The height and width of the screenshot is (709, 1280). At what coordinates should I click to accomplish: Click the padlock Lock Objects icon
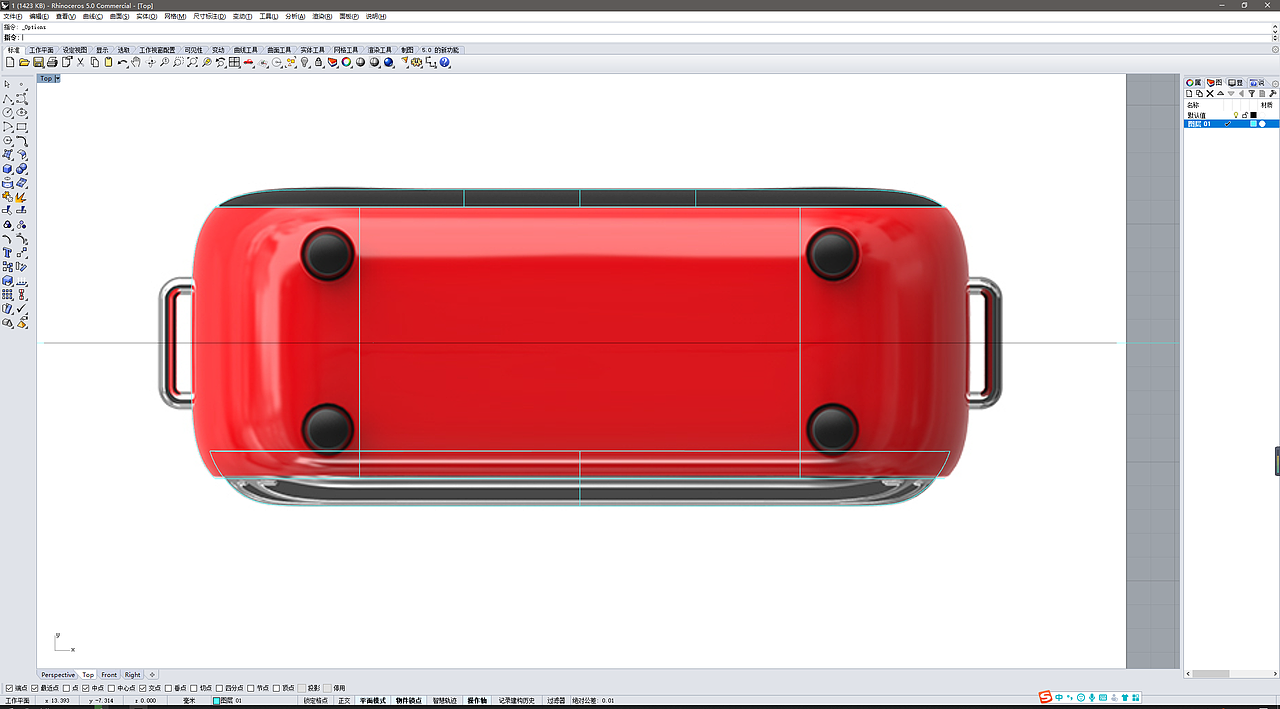click(x=318, y=62)
